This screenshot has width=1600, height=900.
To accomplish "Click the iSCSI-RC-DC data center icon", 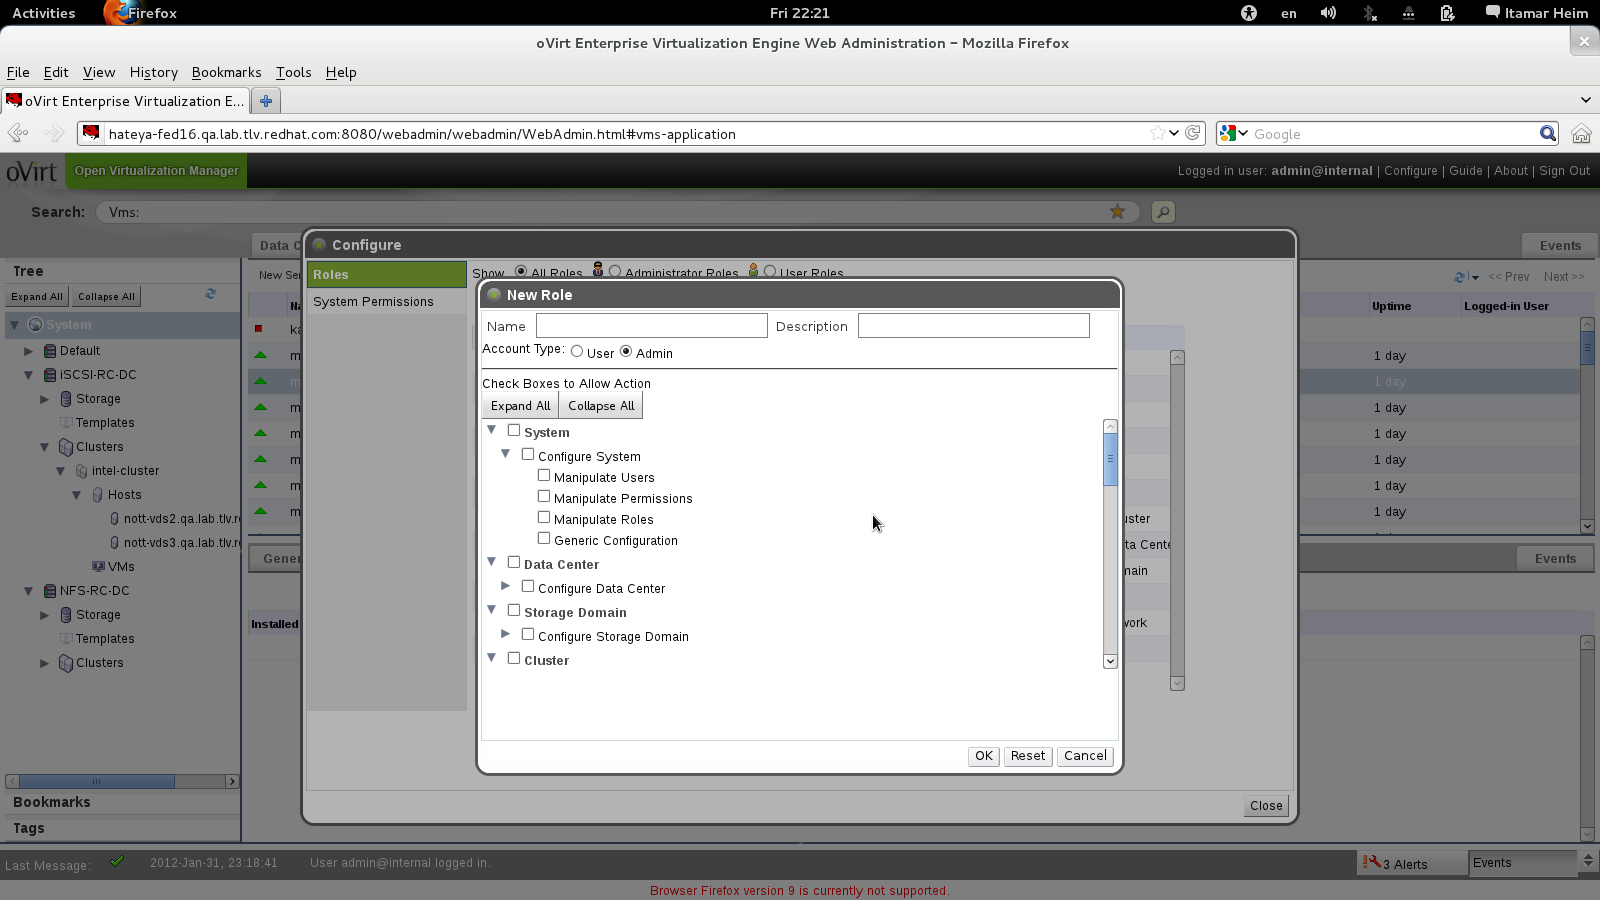I will click(50, 375).
